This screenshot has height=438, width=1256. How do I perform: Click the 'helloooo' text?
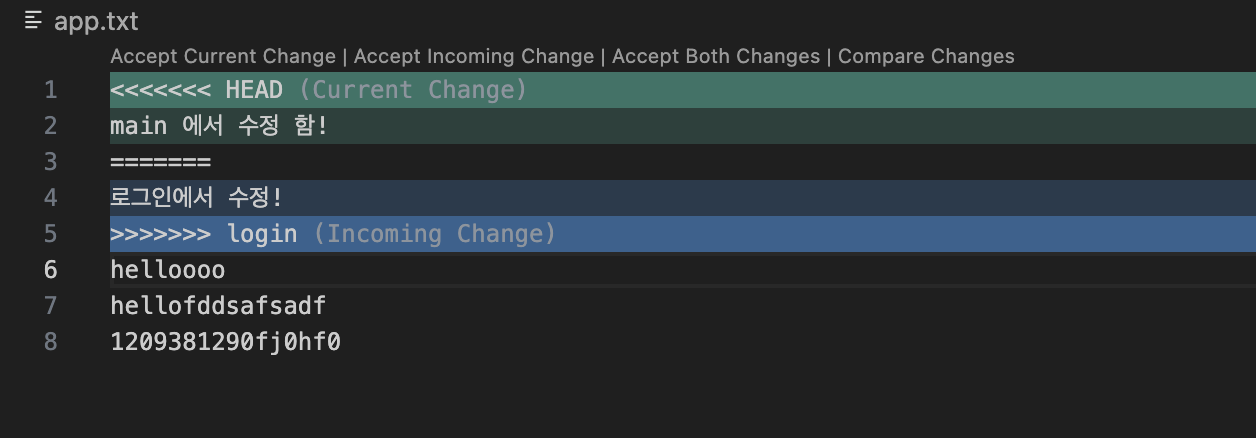coord(168,270)
